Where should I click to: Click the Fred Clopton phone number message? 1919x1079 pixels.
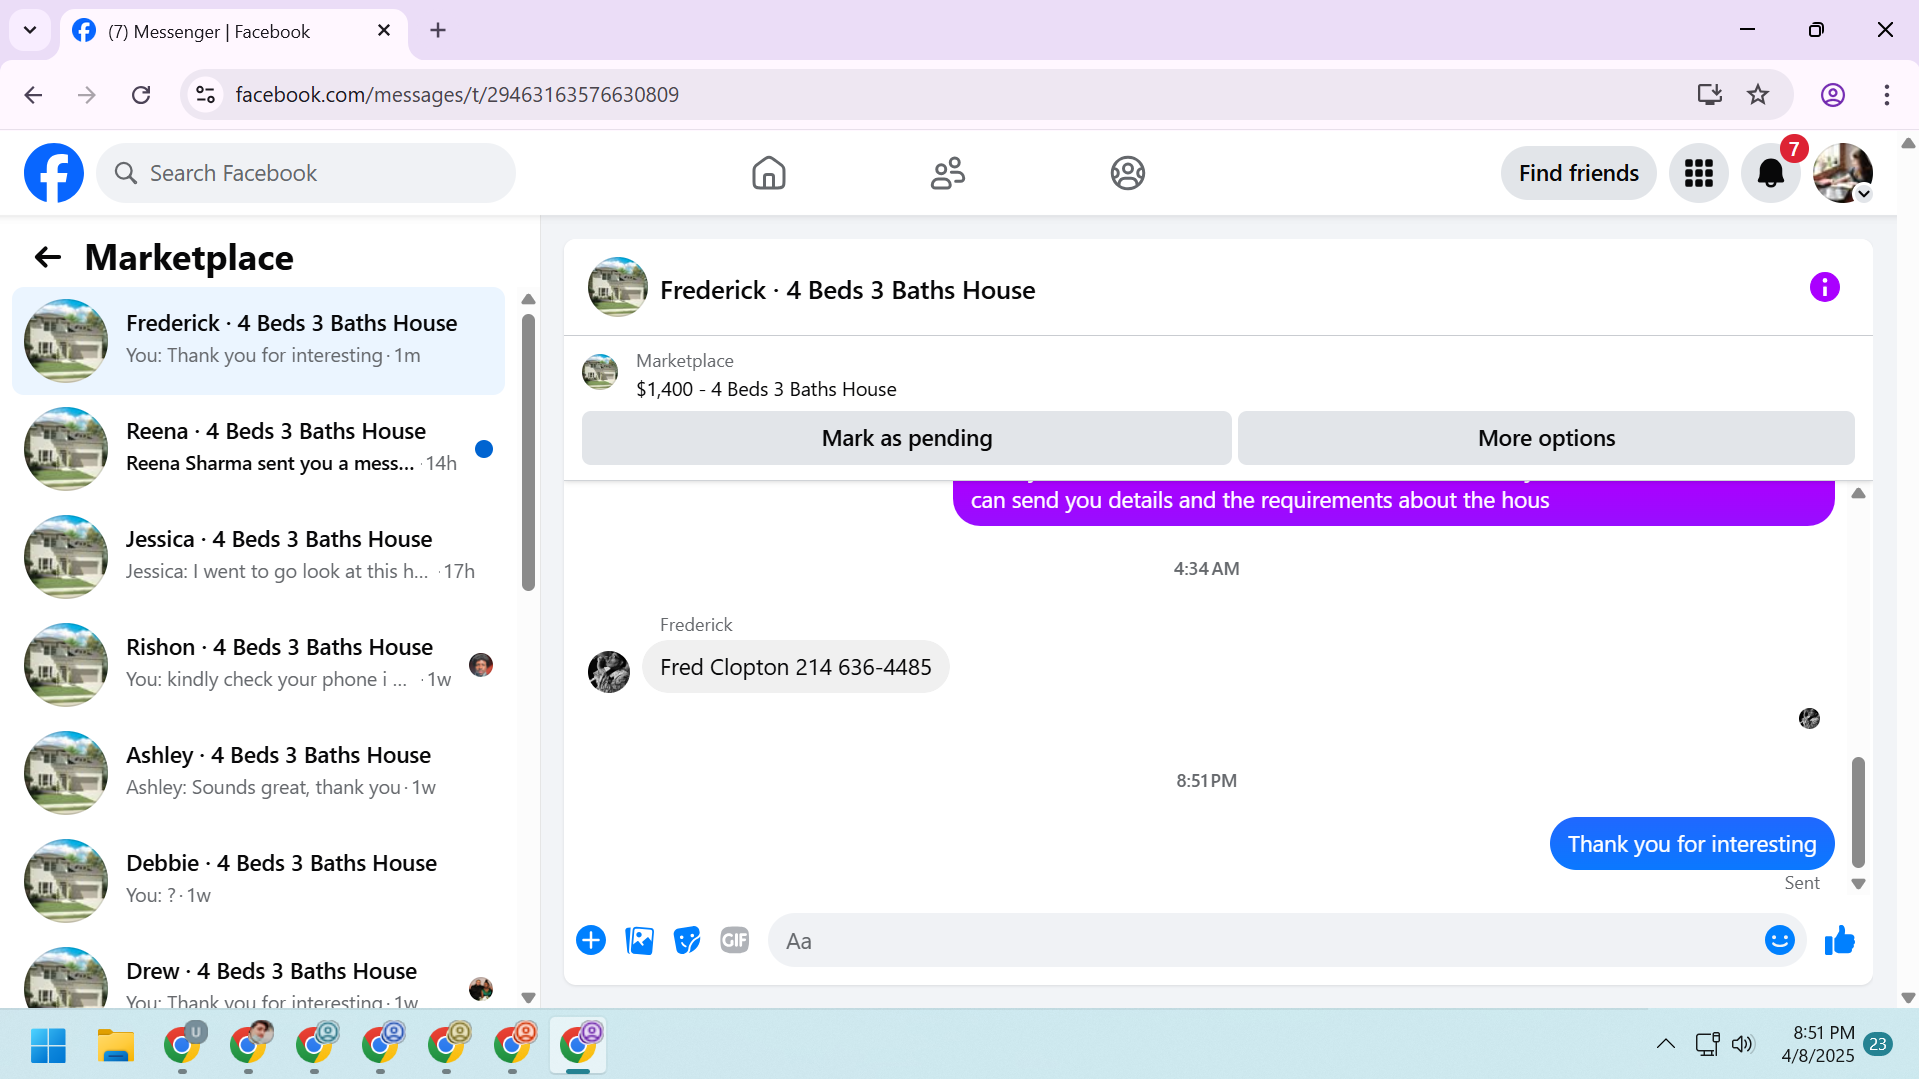[795, 667]
